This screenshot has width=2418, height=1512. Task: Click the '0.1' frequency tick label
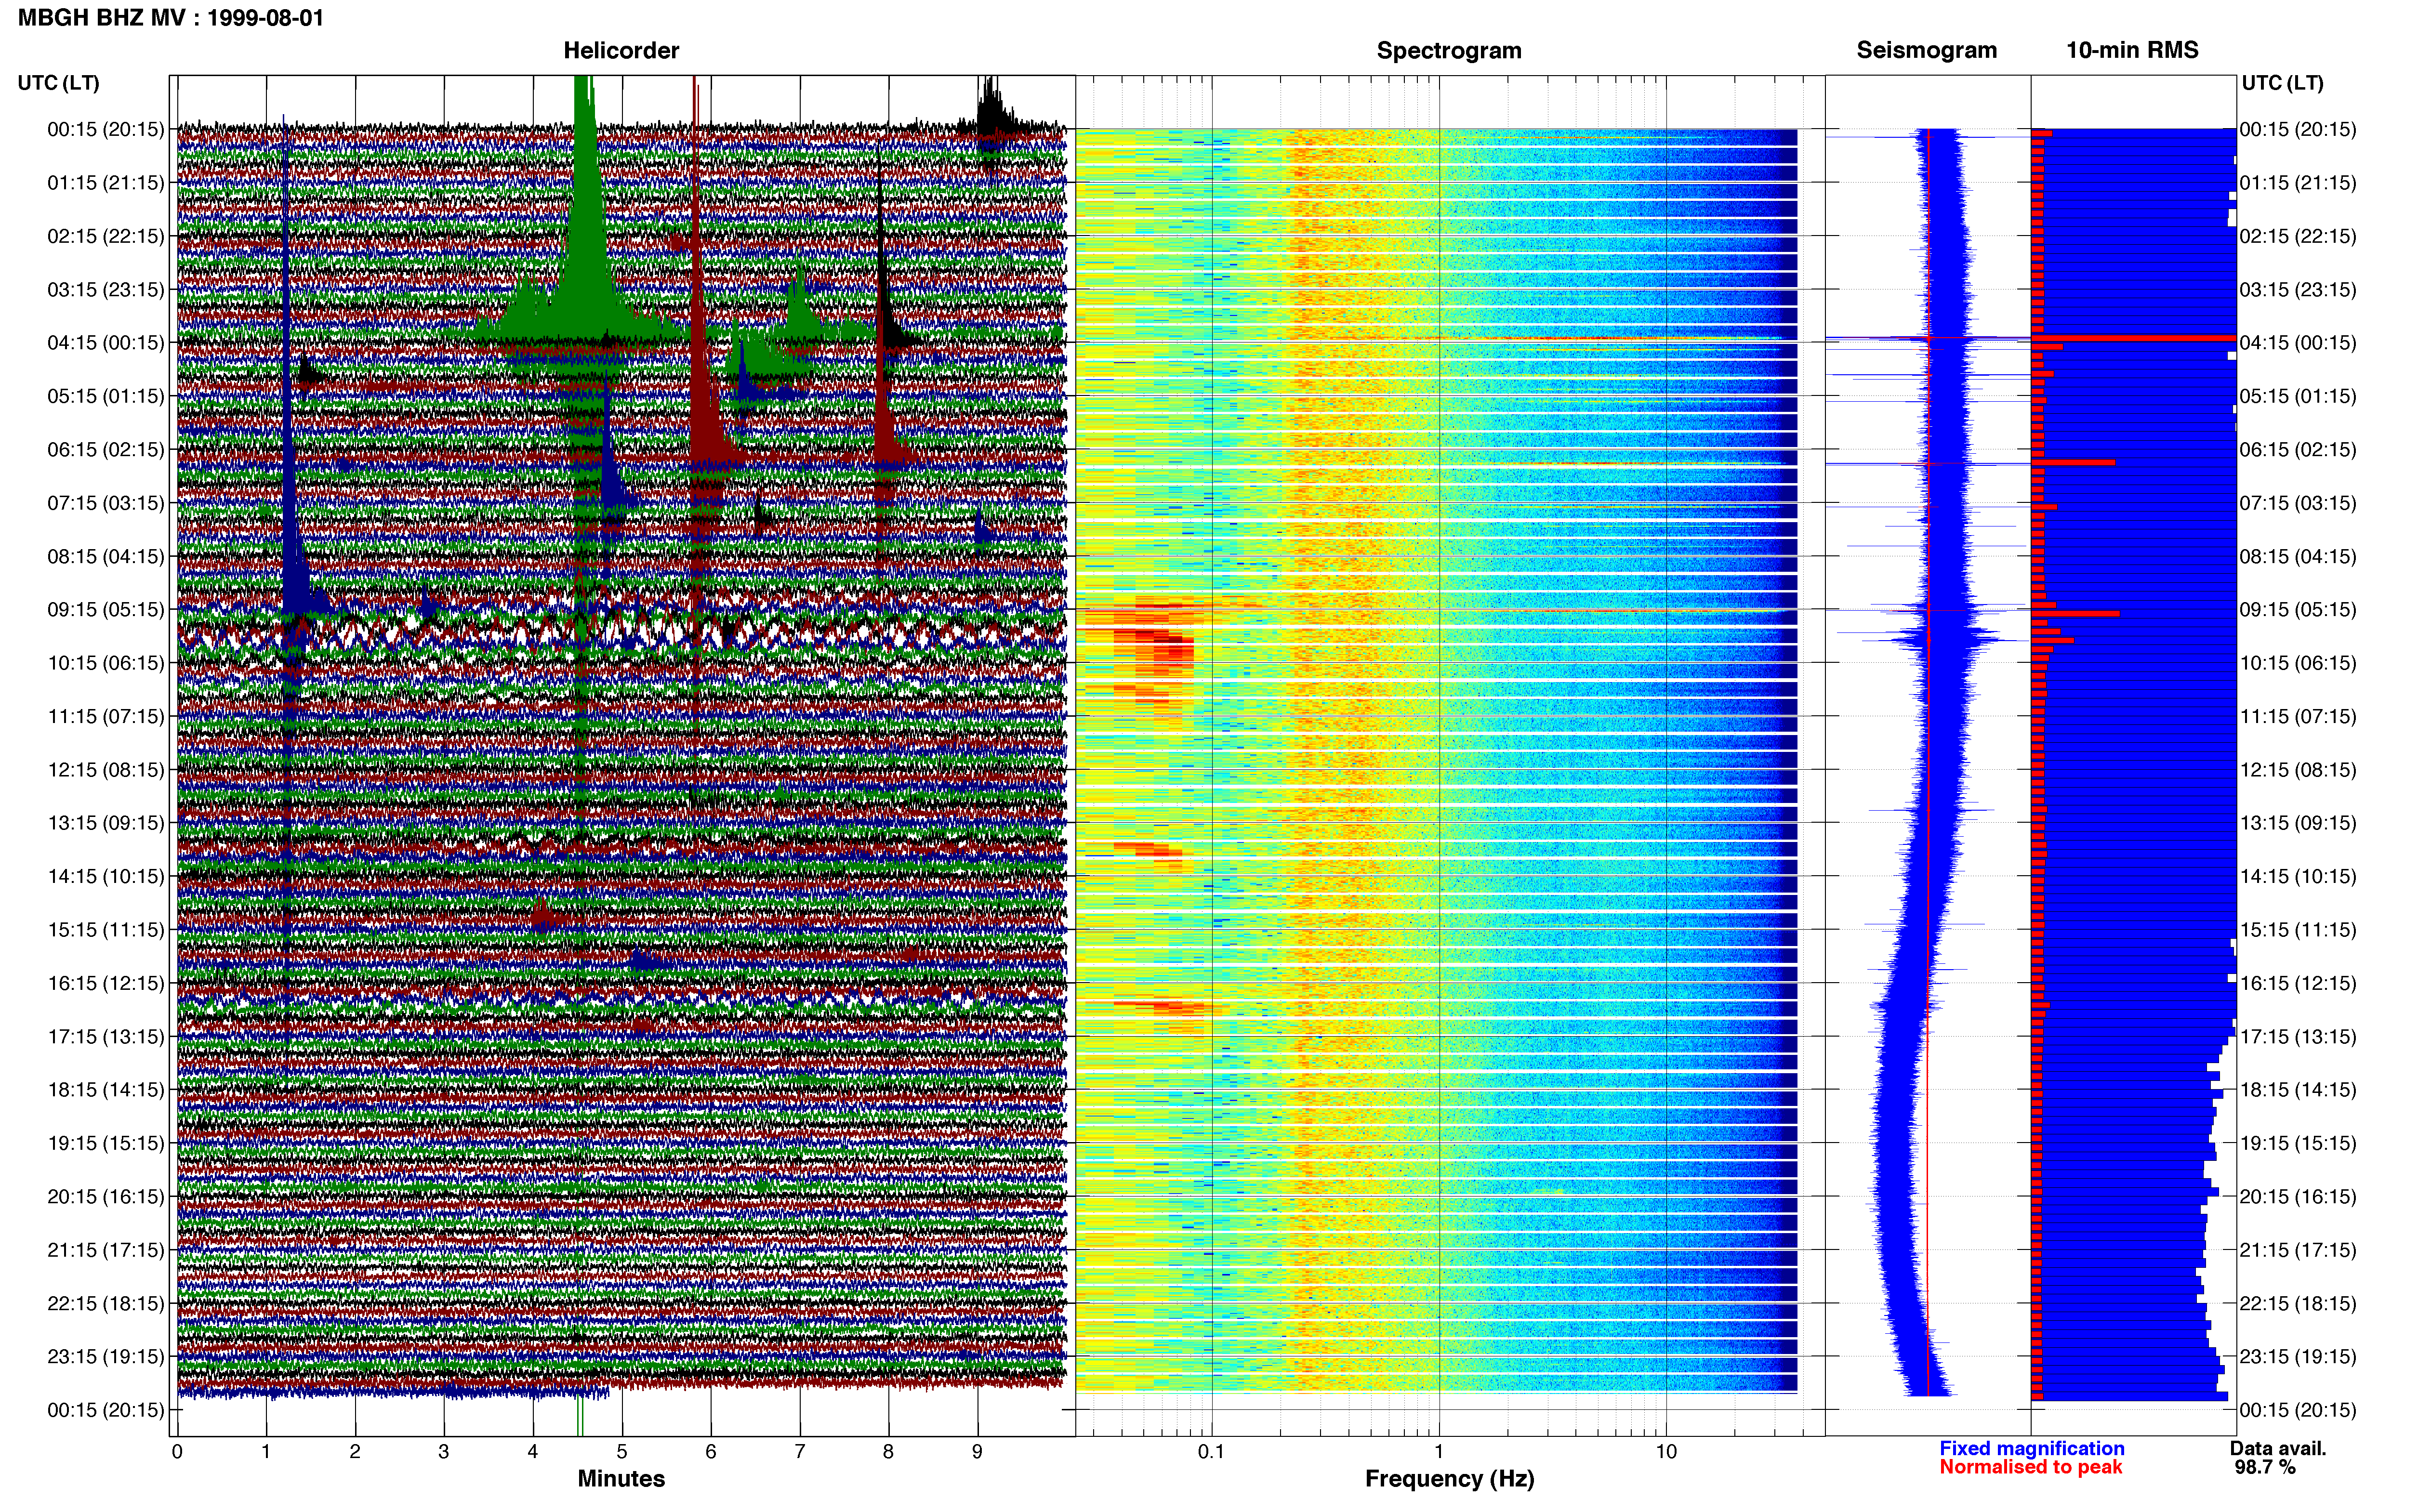pos(1211,1452)
